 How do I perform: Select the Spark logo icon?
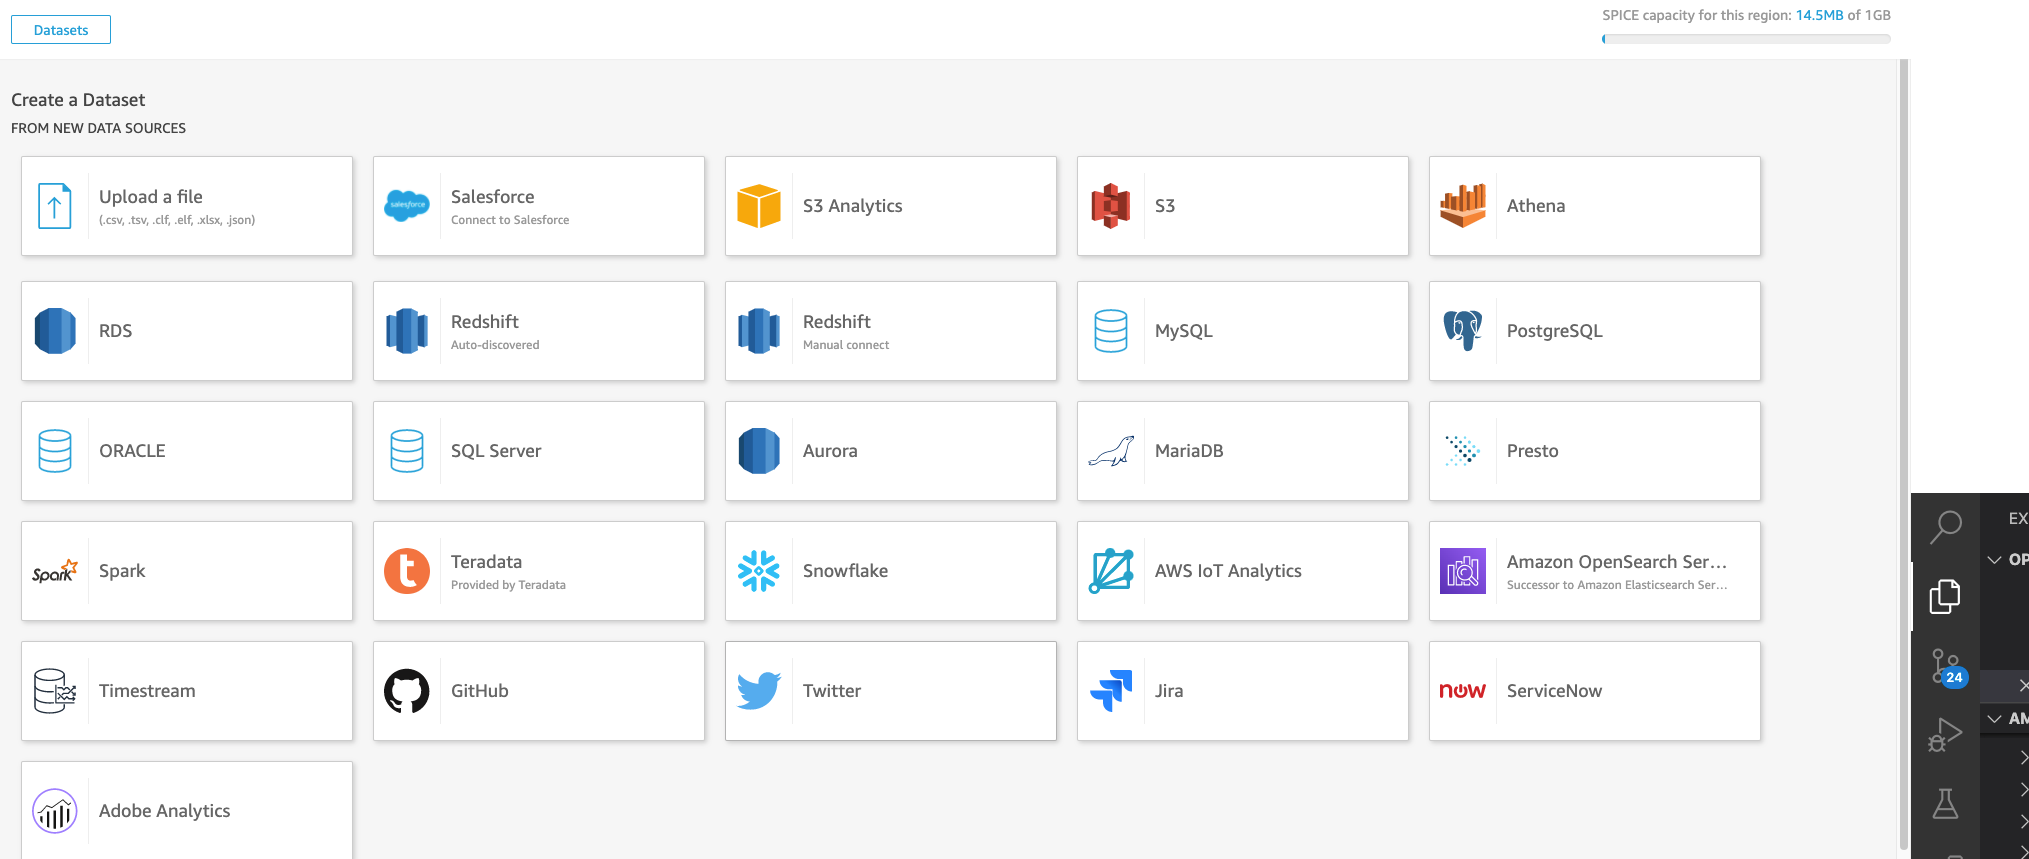click(55, 571)
